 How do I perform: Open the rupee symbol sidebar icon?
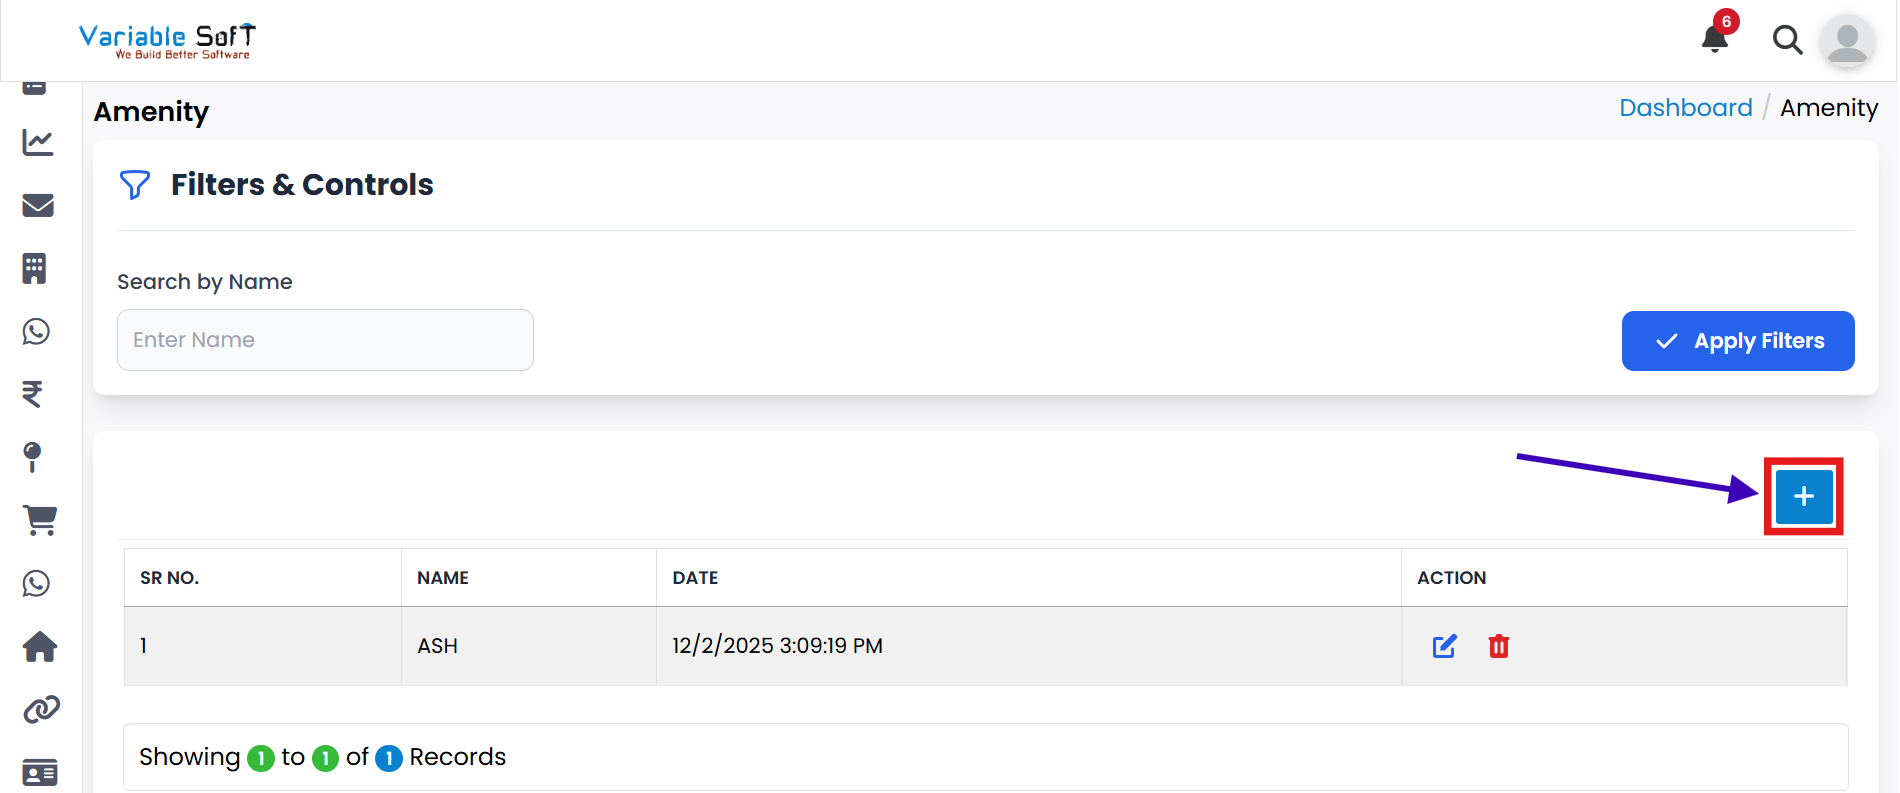[33, 394]
